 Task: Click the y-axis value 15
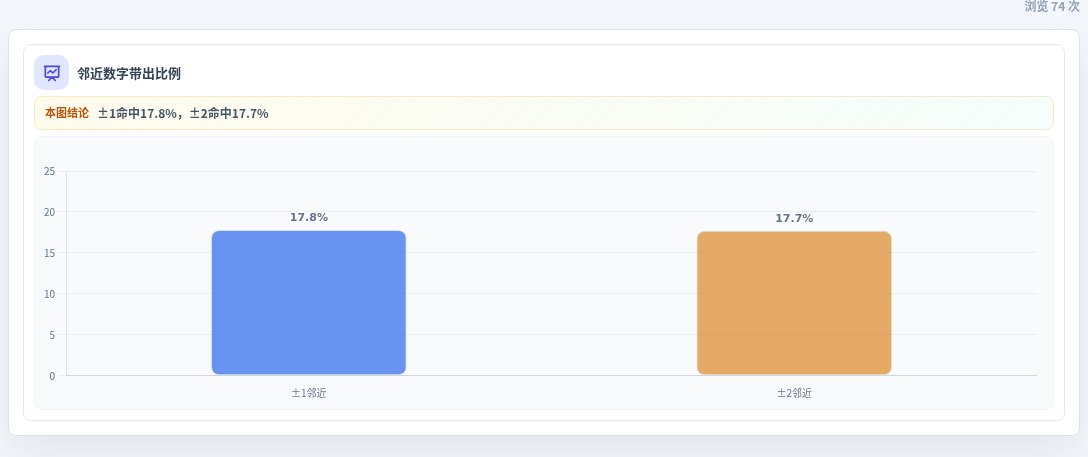pyautogui.click(x=49, y=252)
